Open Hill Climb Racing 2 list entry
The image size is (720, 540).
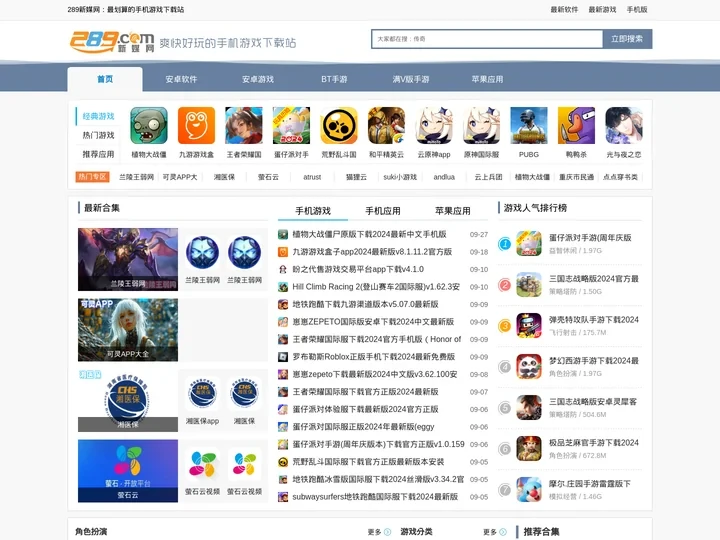pos(376,287)
